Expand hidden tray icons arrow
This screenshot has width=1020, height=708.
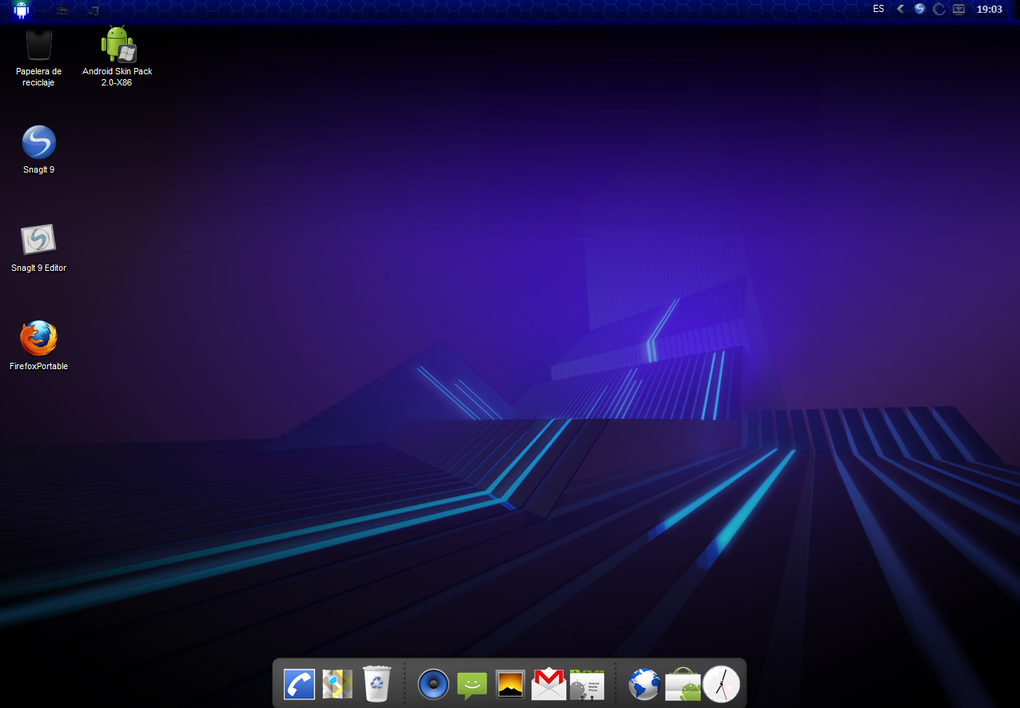coord(900,9)
